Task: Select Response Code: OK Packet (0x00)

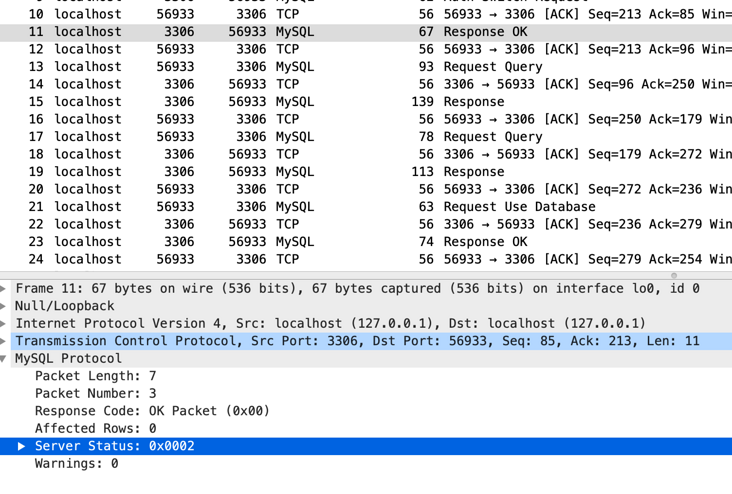Action: tap(152, 411)
